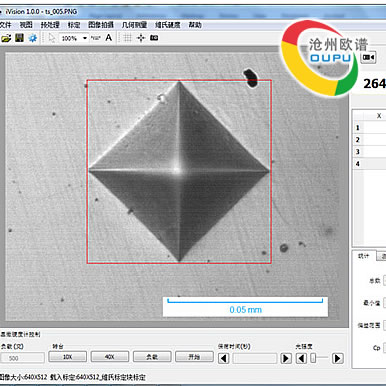The height and width of the screenshot is (386, 386).
Task: Select row 2 in results table
Action: coord(369,140)
